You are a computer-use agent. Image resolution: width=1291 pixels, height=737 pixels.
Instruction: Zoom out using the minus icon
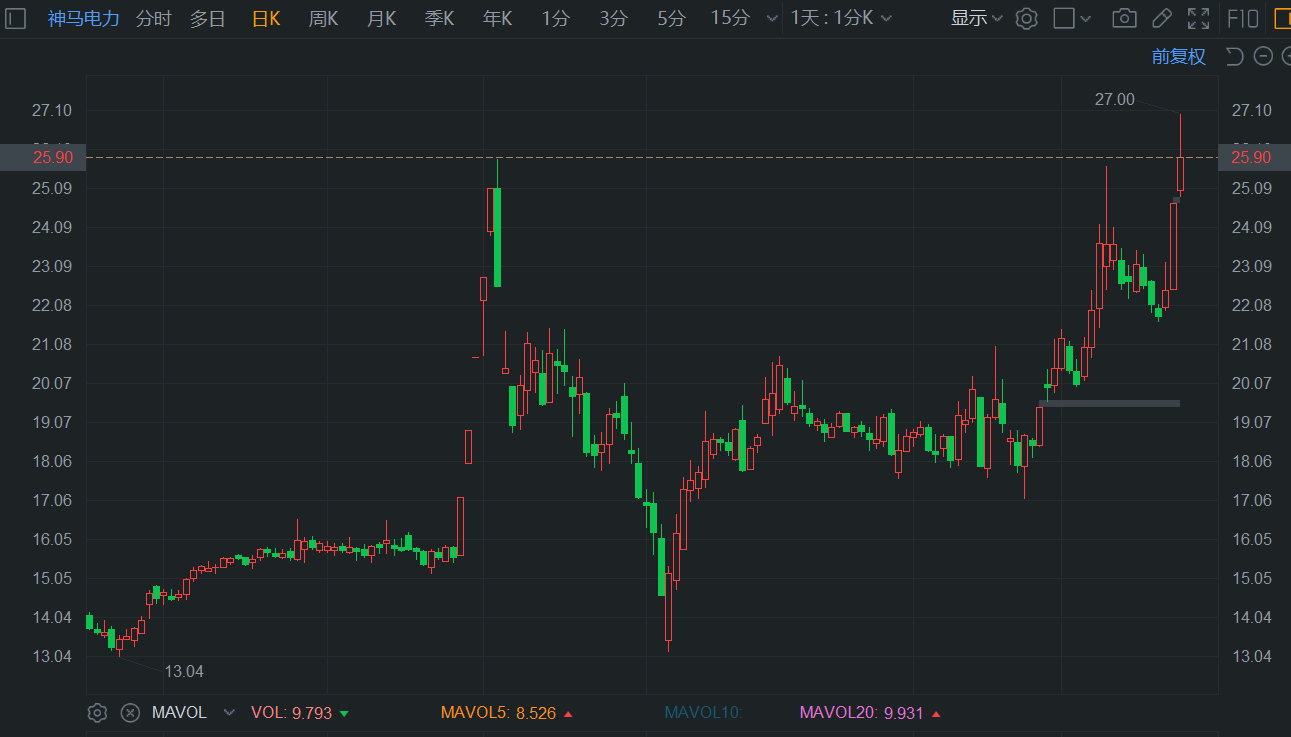[x=1262, y=56]
